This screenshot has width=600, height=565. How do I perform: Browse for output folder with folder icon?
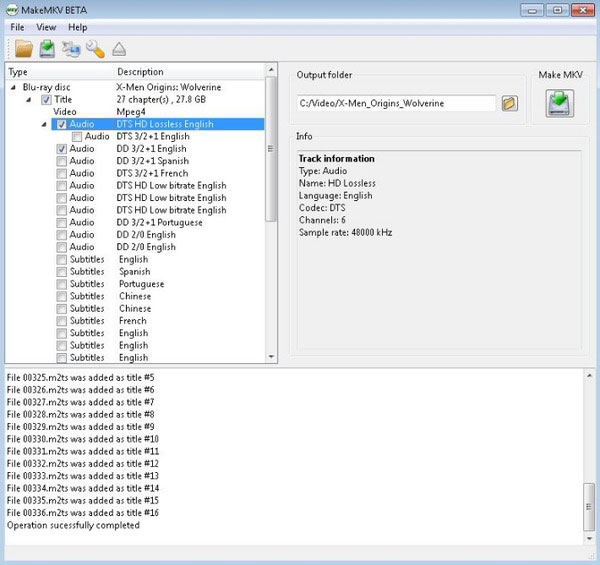pos(509,103)
